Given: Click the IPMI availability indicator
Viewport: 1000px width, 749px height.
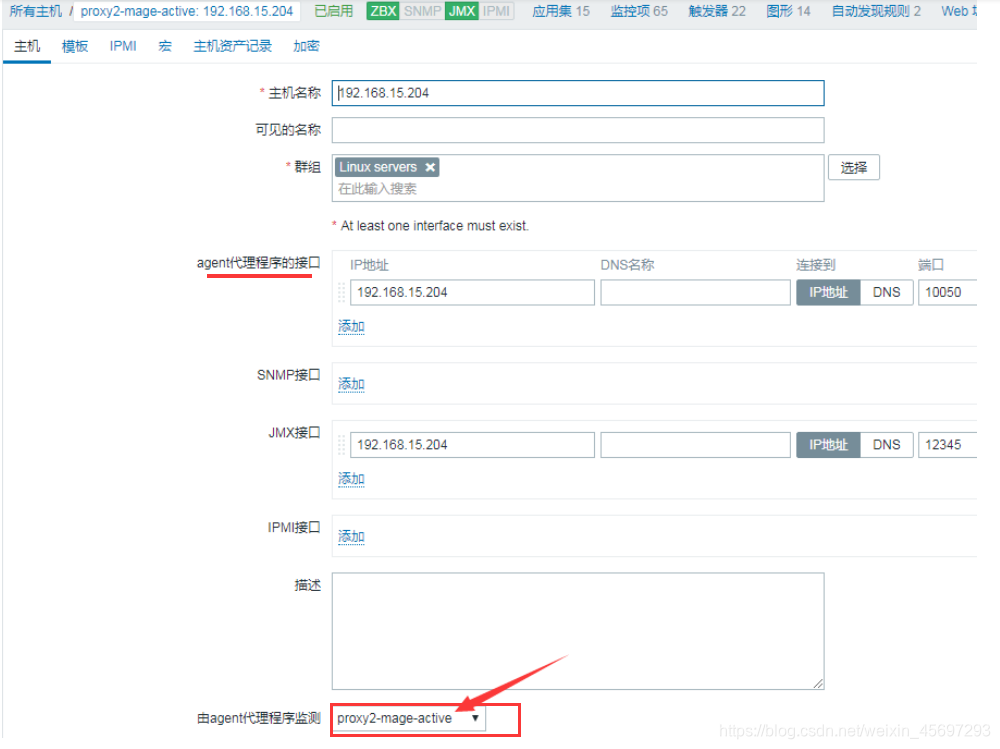Looking at the screenshot, I should [496, 11].
